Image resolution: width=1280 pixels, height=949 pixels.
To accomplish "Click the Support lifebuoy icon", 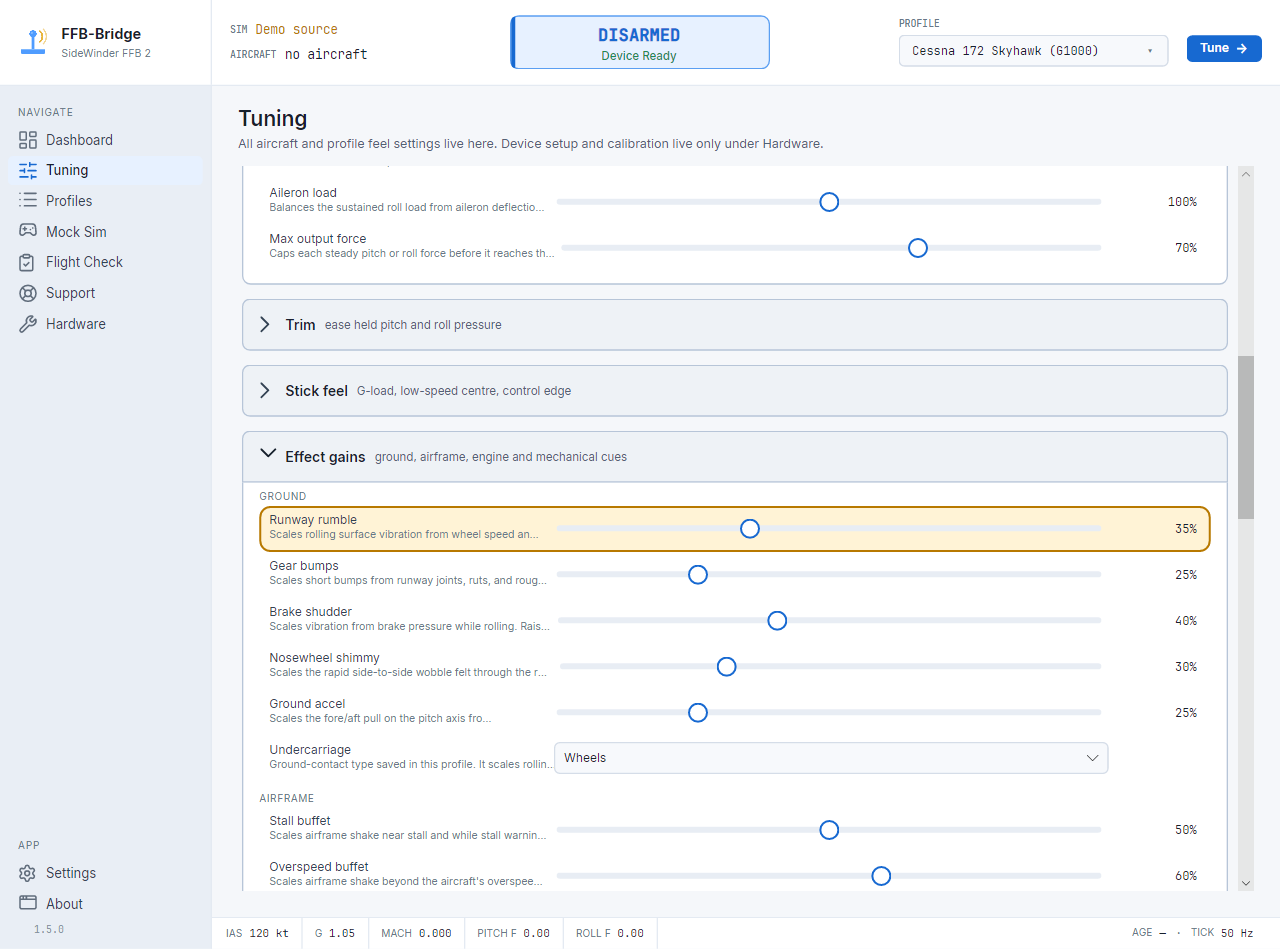I will click(28, 293).
